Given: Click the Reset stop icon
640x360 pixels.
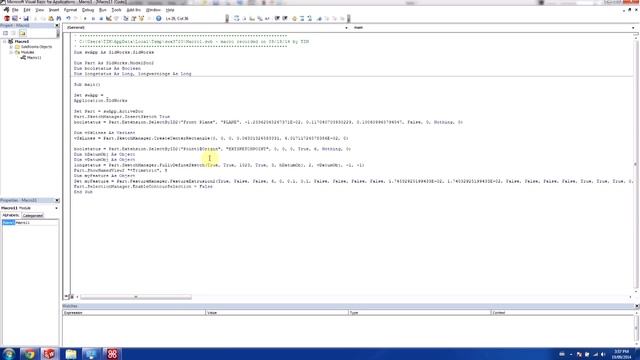Looking at the screenshot, I should [101, 18].
